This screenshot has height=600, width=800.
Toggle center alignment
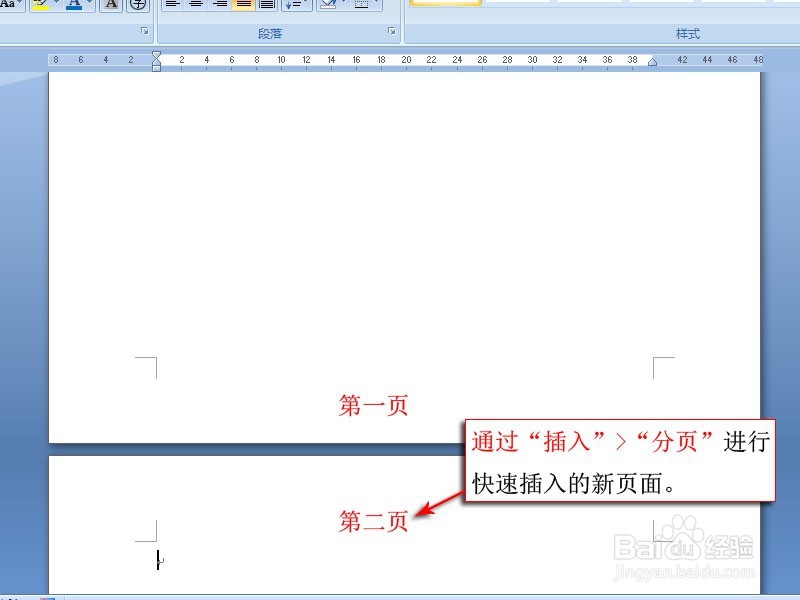click(196, 4)
